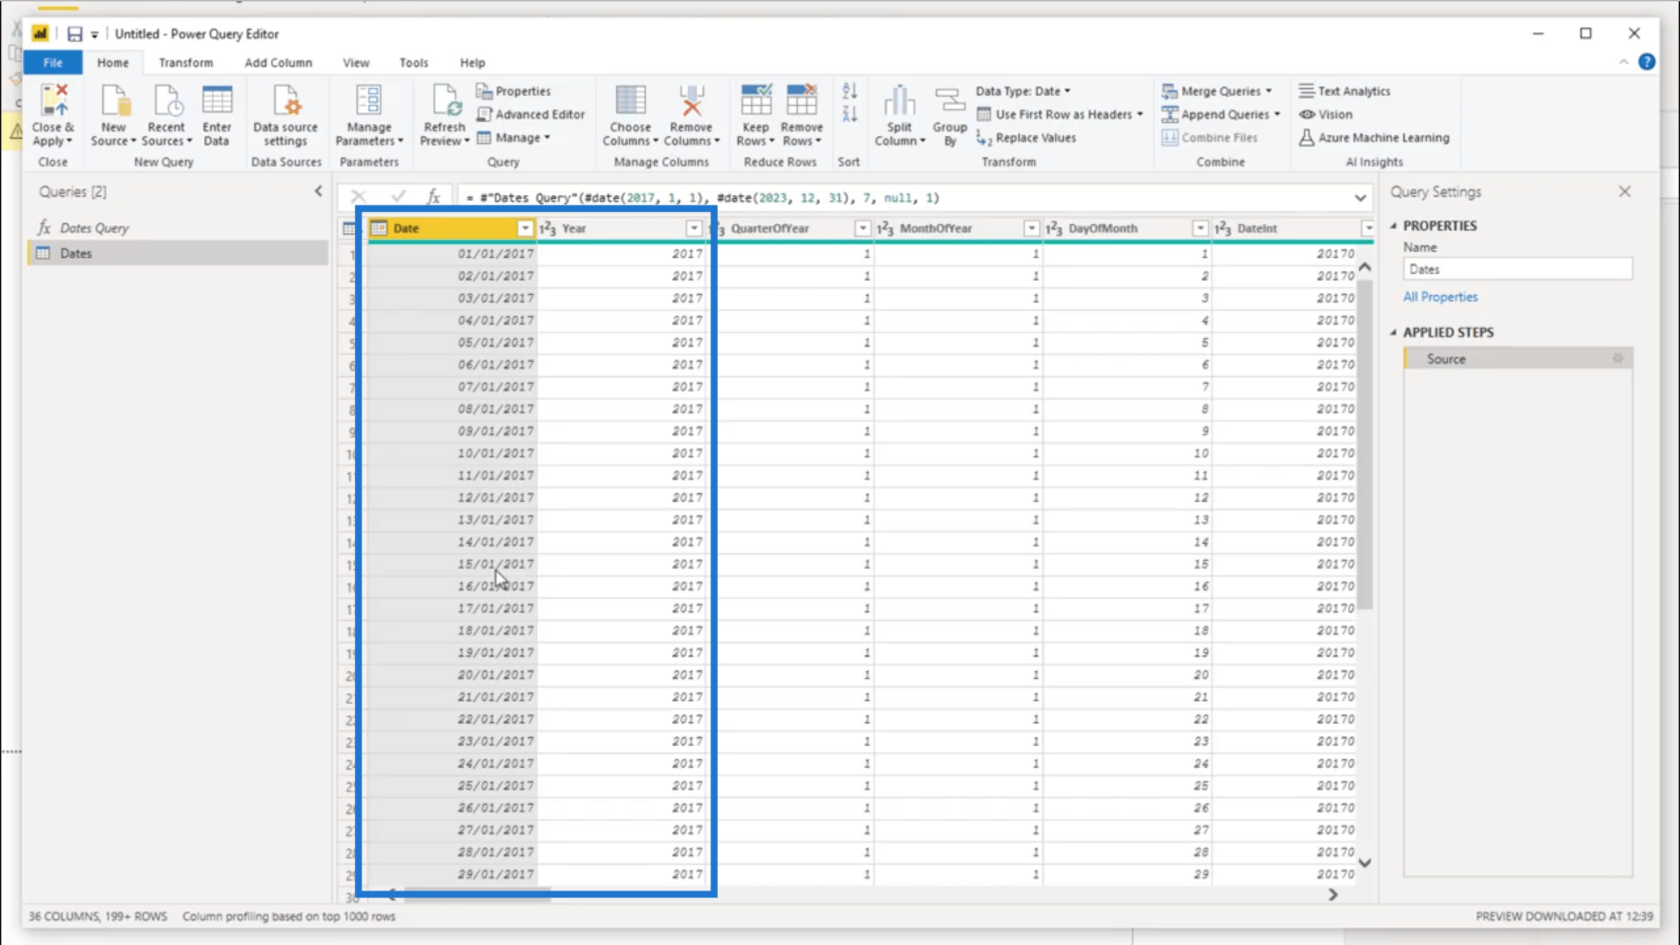Switch to the Add Column tab
Image resolution: width=1680 pixels, height=945 pixels.
(x=278, y=62)
